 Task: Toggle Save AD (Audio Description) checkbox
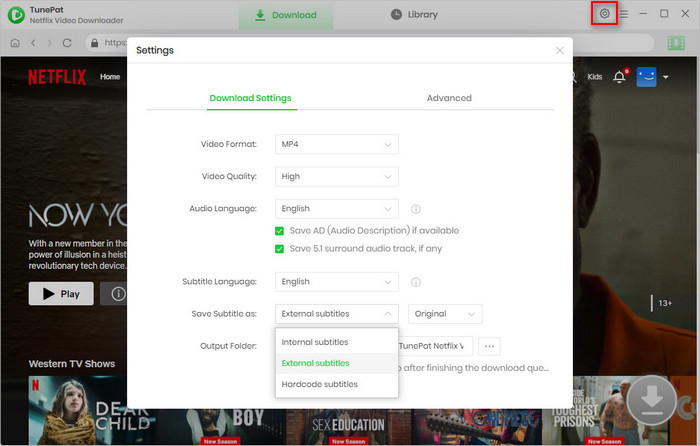[x=280, y=231]
